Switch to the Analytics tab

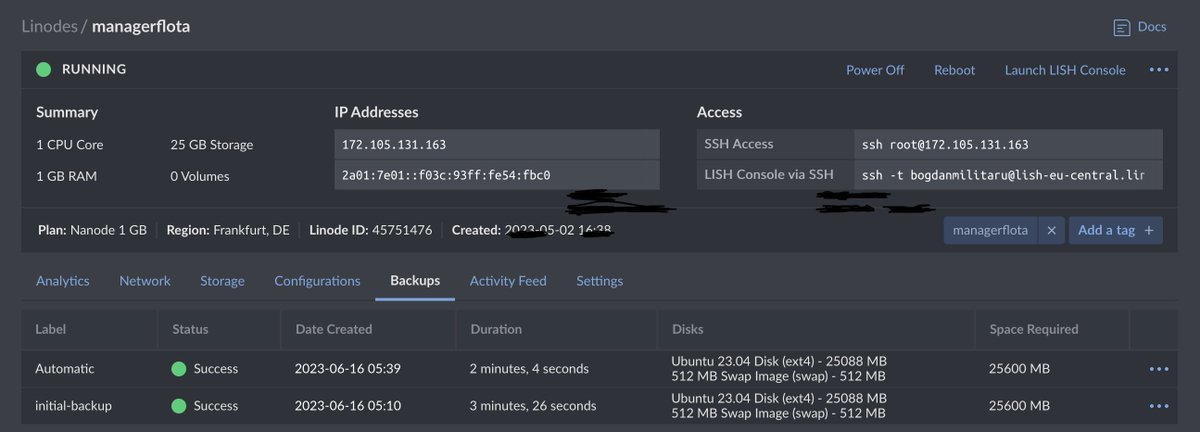pyautogui.click(x=63, y=281)
